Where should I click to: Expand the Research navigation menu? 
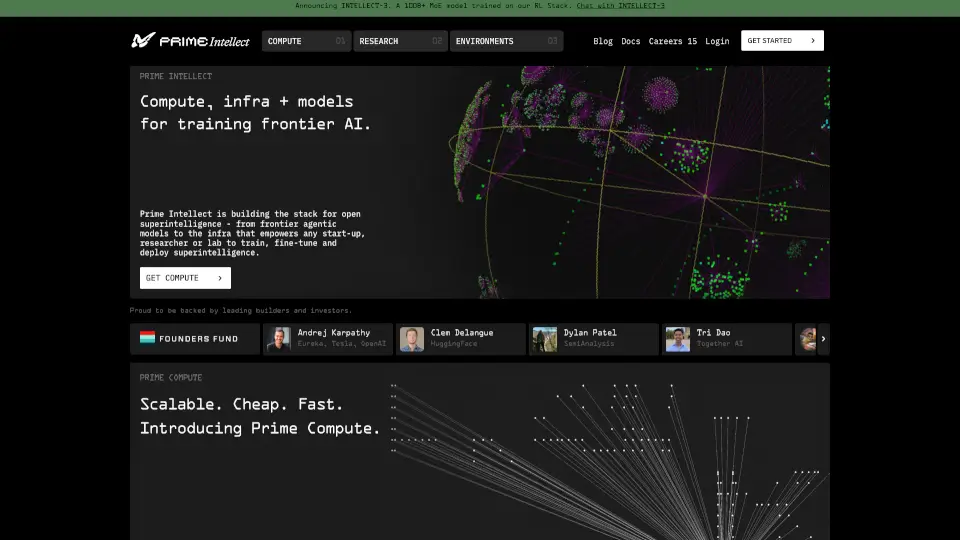400,41
